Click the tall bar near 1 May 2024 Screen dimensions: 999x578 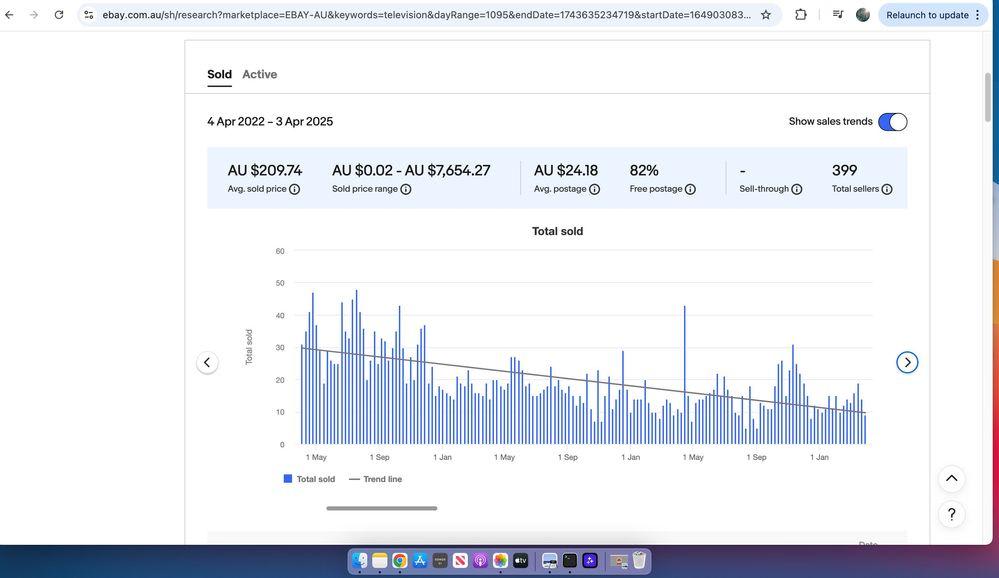685,375
